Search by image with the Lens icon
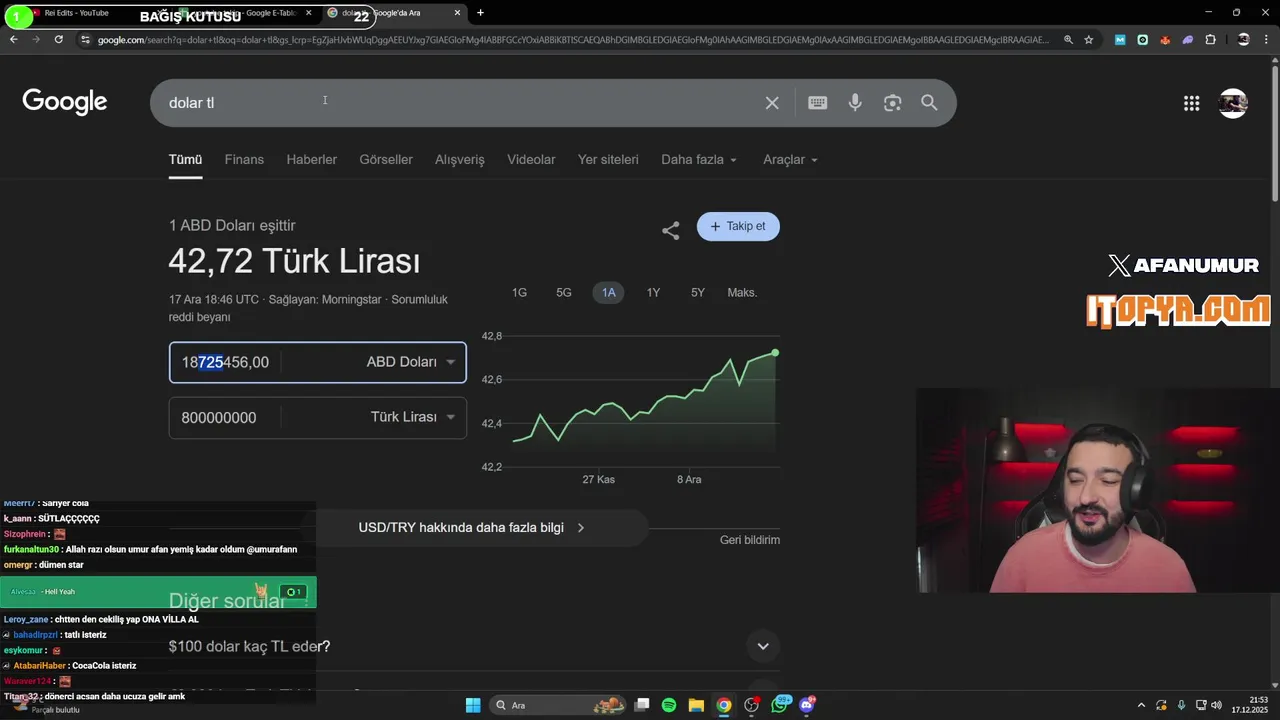The image size is (1280, 720). [892, 103]
